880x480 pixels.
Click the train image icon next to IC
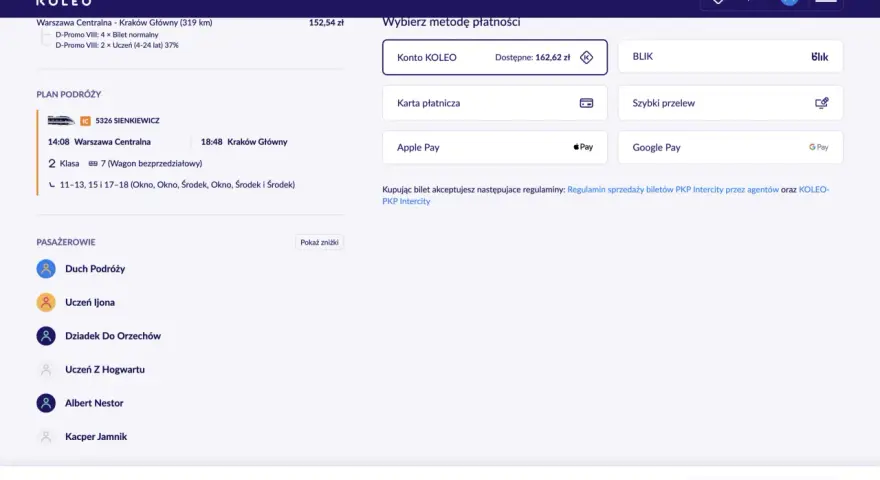tap(61, 120)
